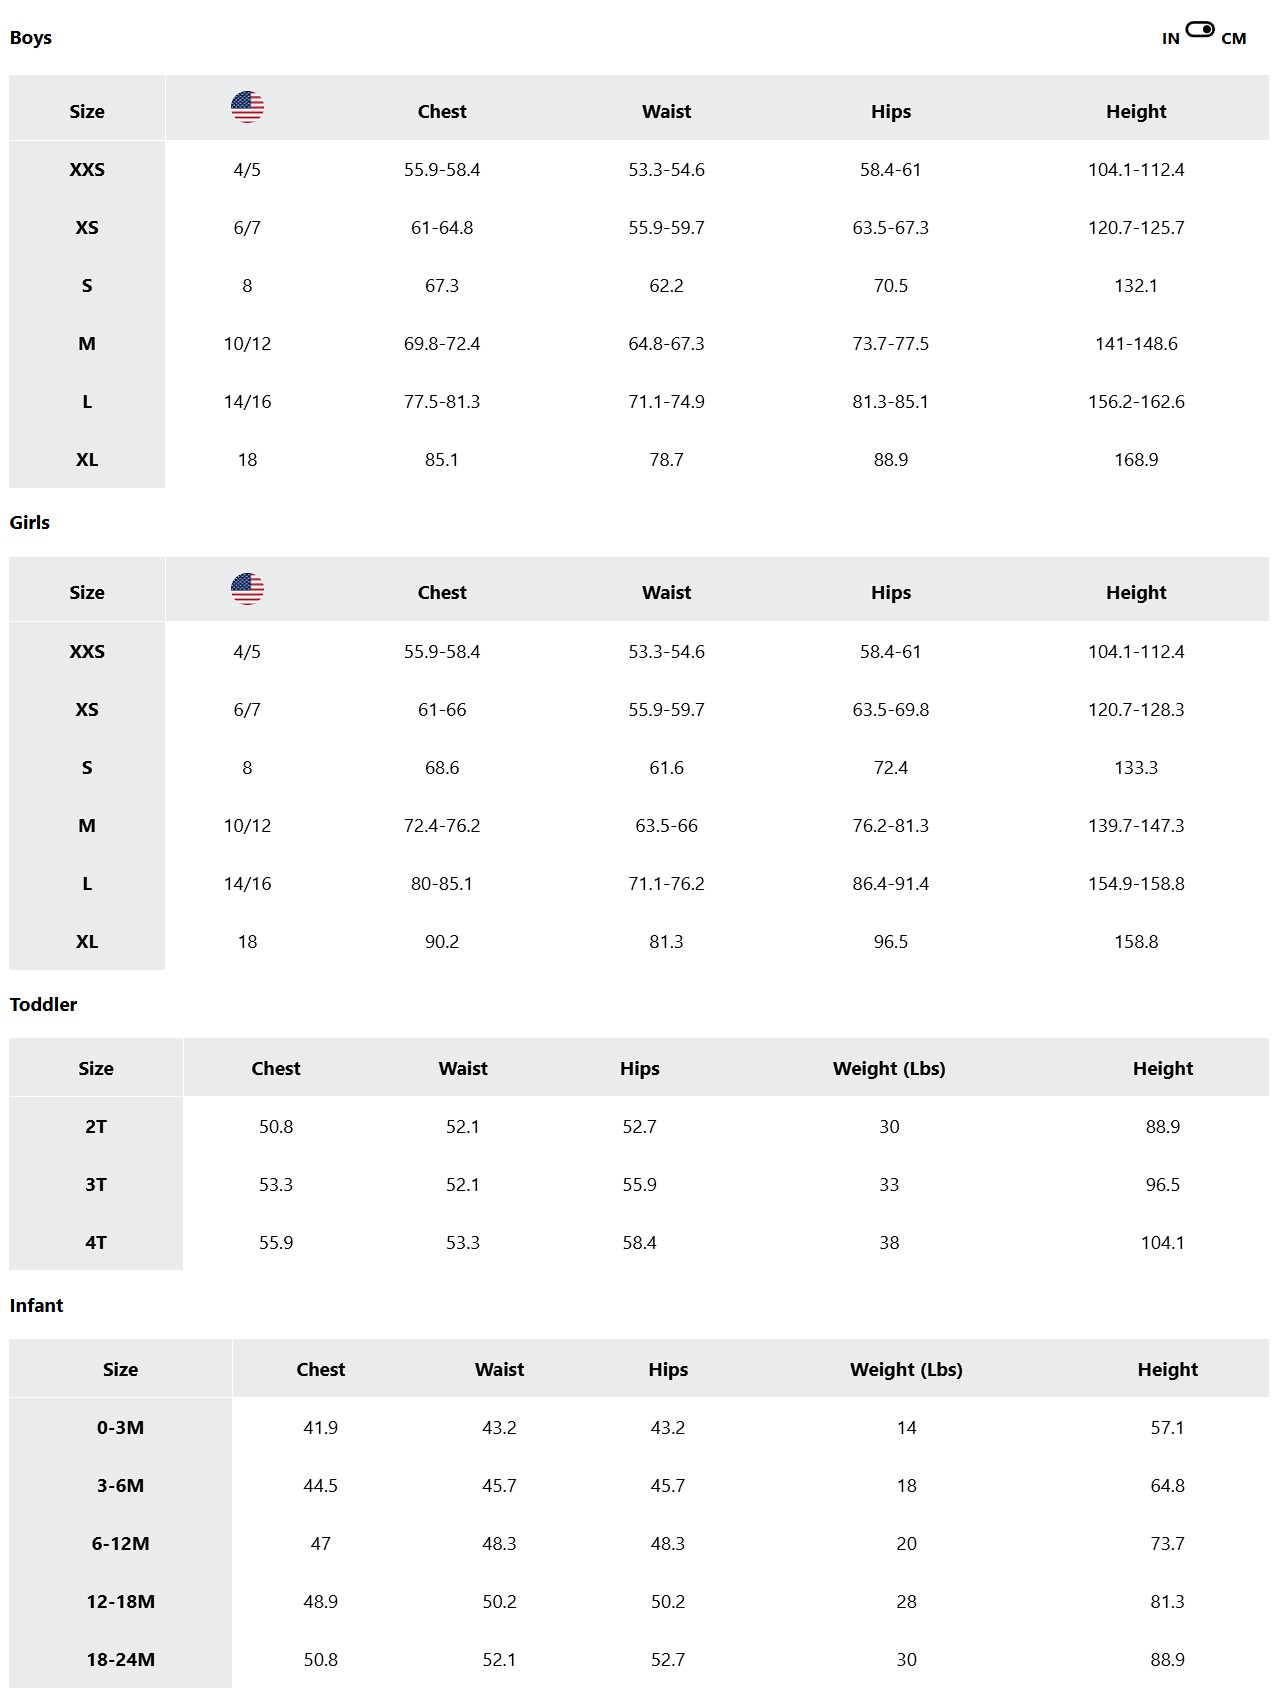1279x1699 pixels.
Task: Click the Toddler Weight (Lbs) column header
Action: click(x=889, y=1068)
